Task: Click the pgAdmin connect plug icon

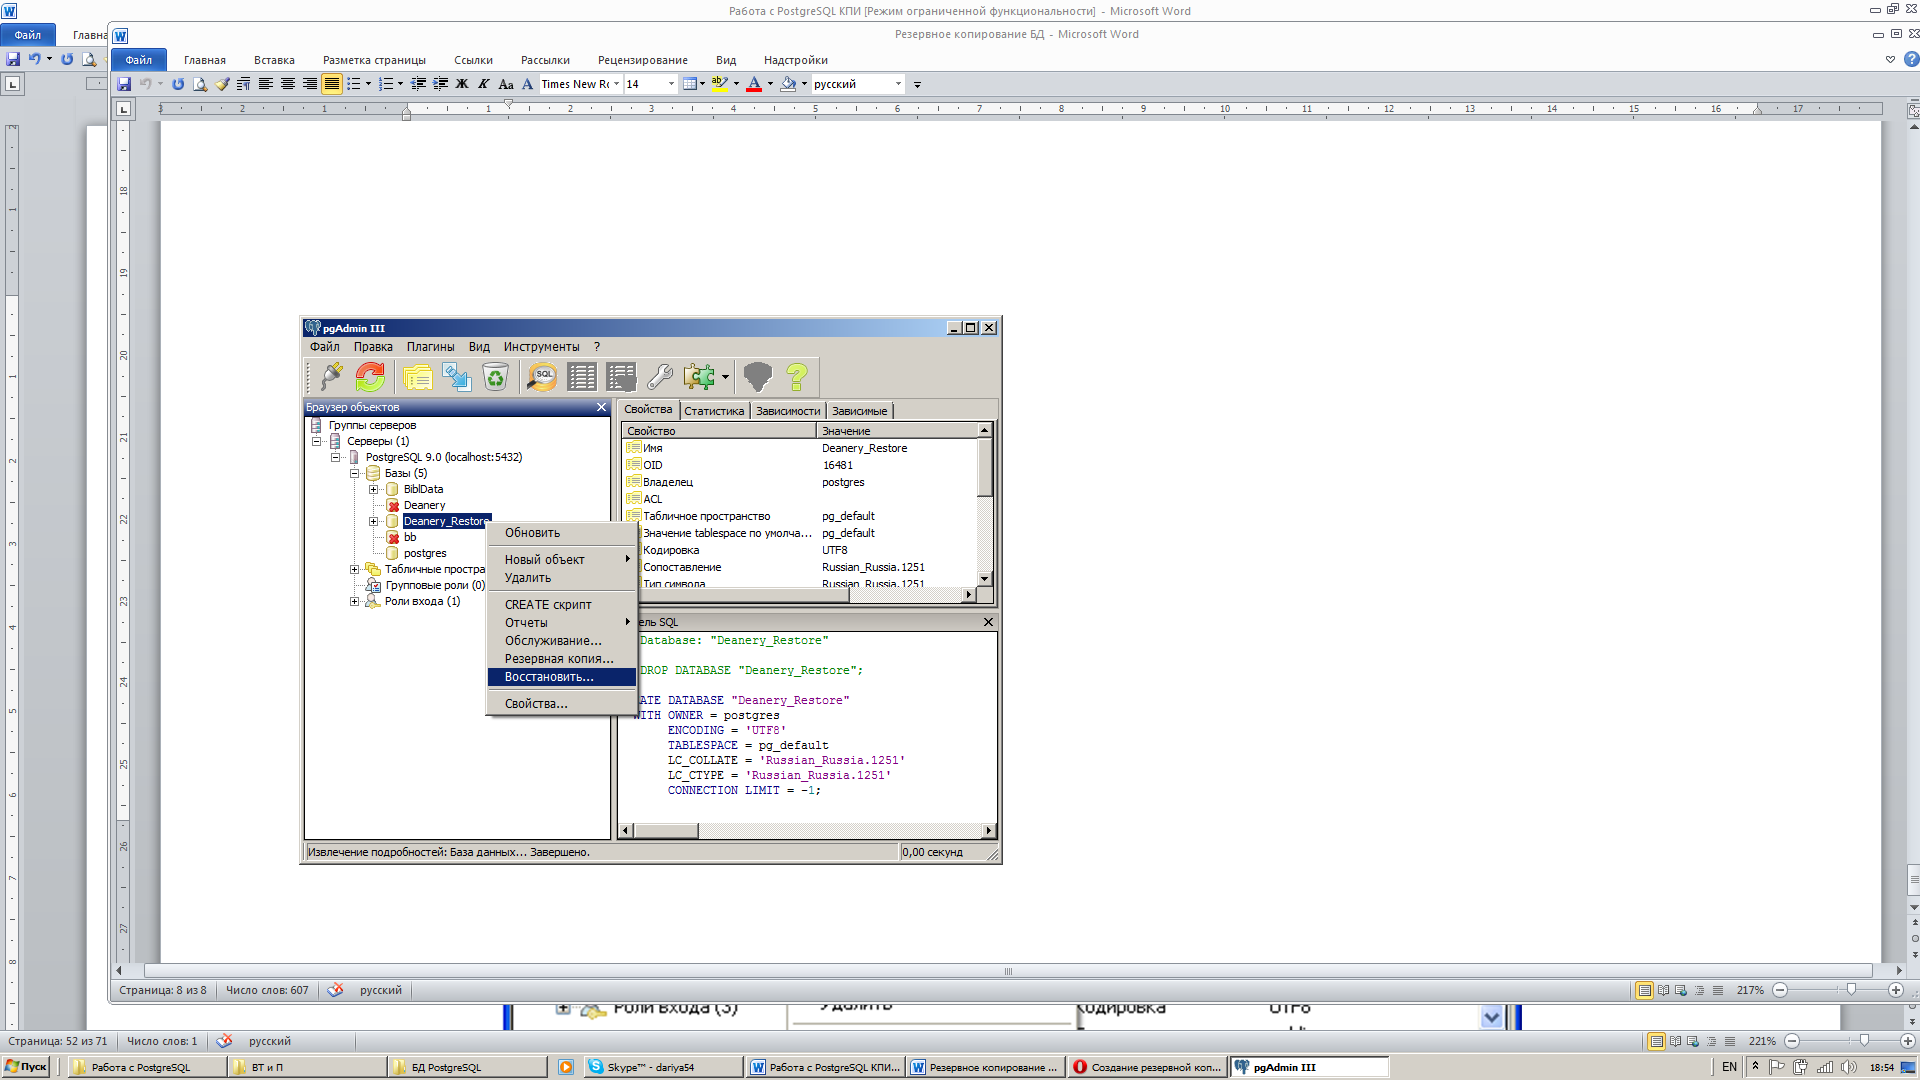Action: coord(331,377)
